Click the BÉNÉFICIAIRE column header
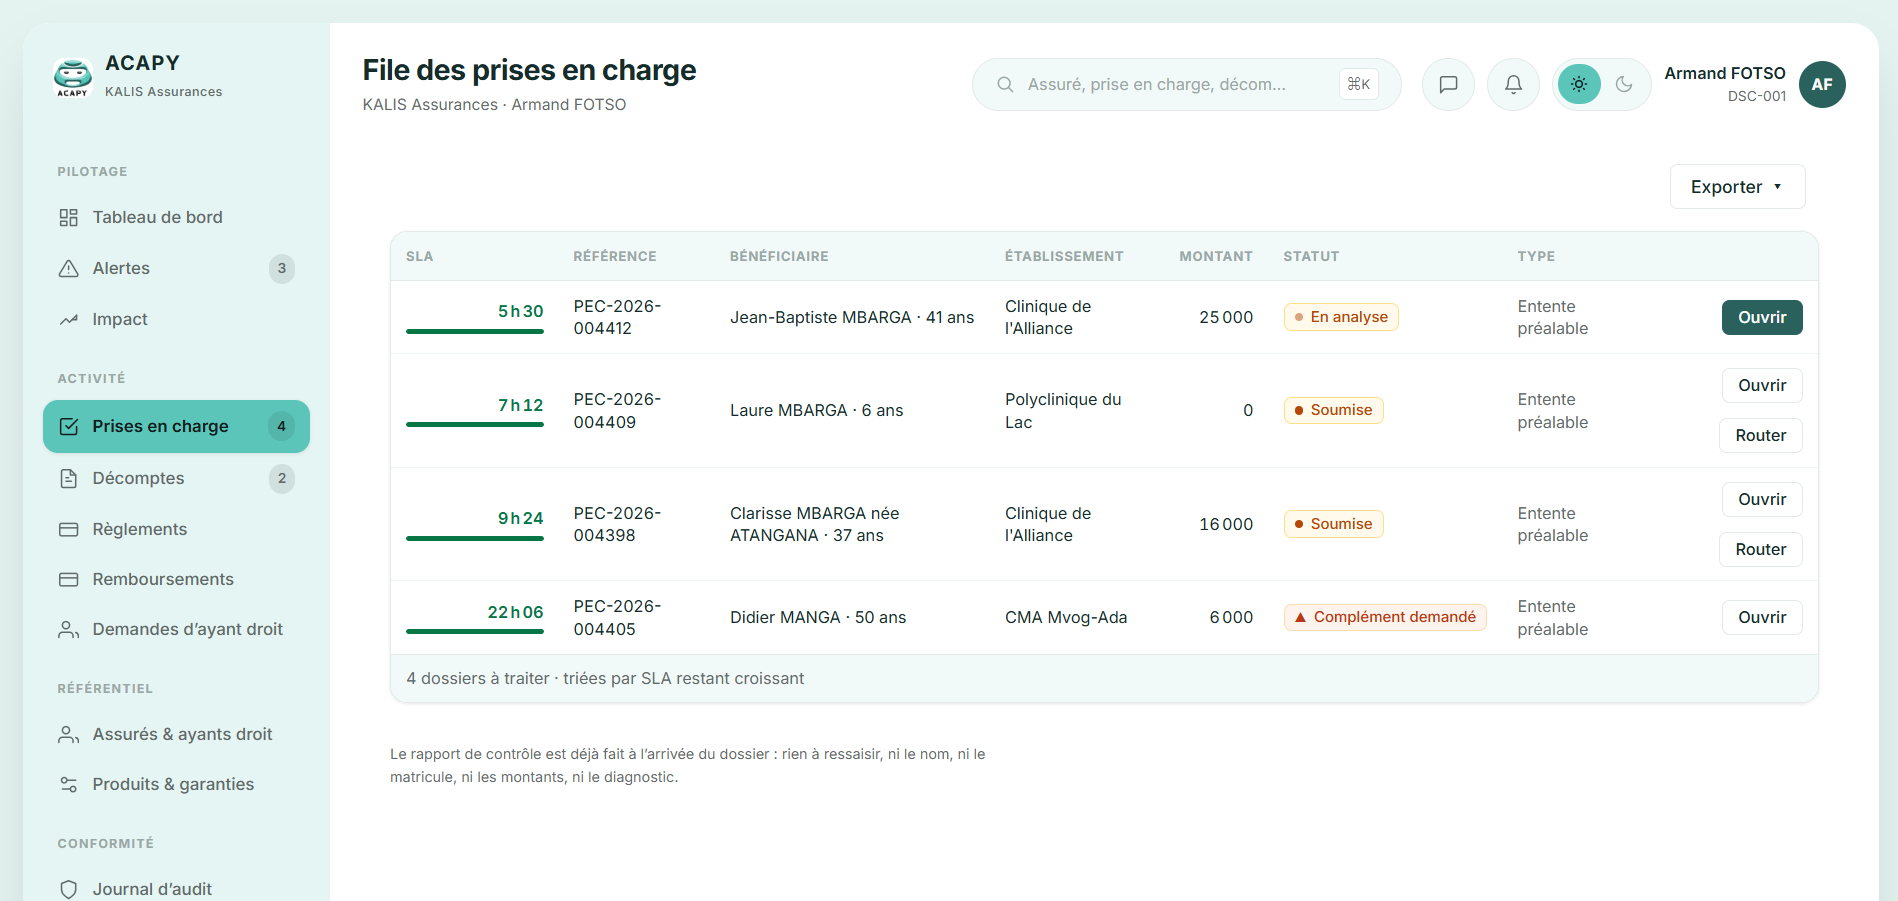 [x=779, y=256]
